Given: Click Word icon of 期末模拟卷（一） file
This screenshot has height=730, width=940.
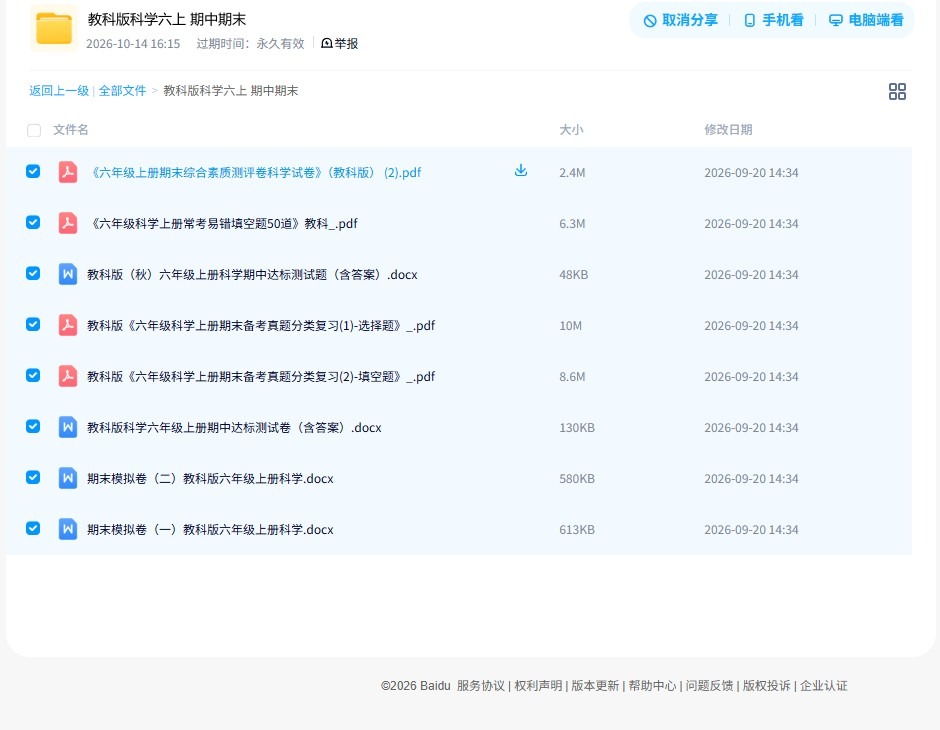Looking at the screenshot, I should (x=68, y=529).
